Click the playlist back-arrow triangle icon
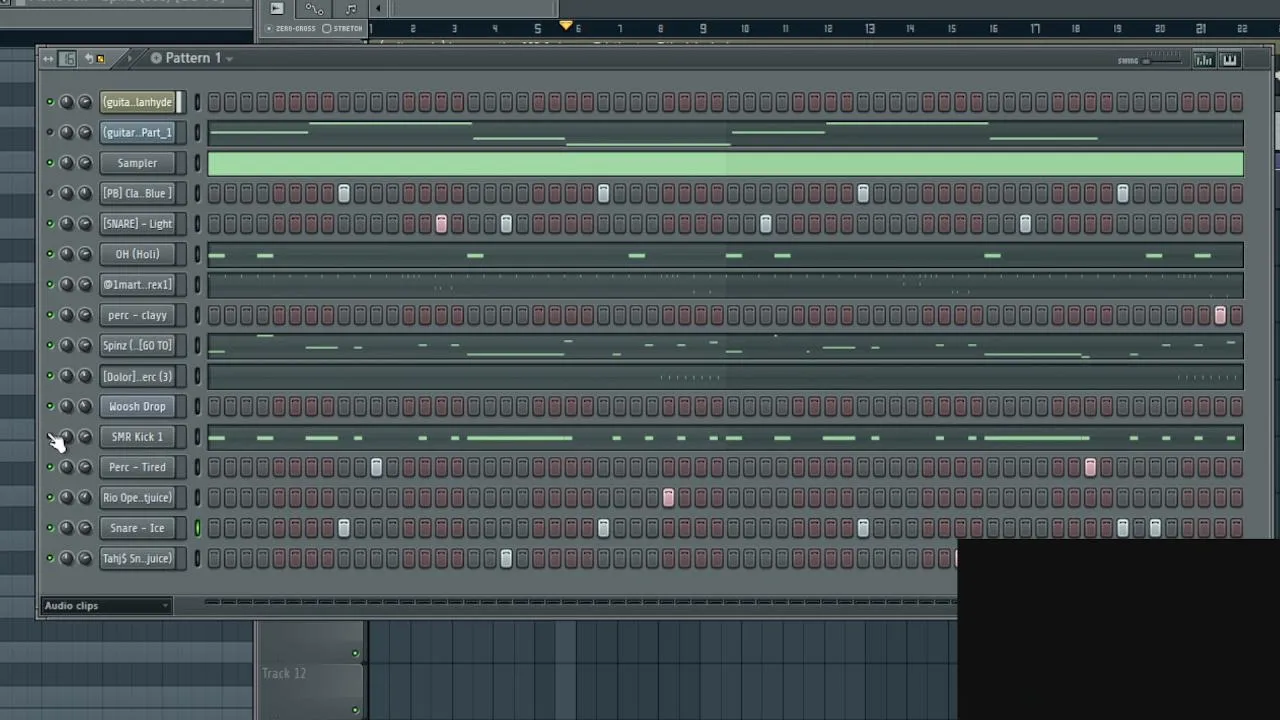The image size is (1280, 720). click(x=378, y=9)
